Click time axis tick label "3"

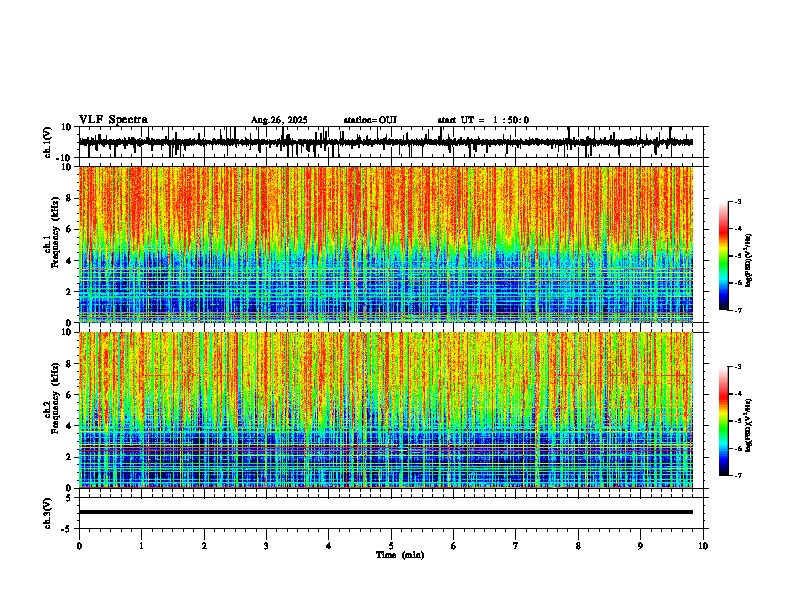[x=266, y=546]
